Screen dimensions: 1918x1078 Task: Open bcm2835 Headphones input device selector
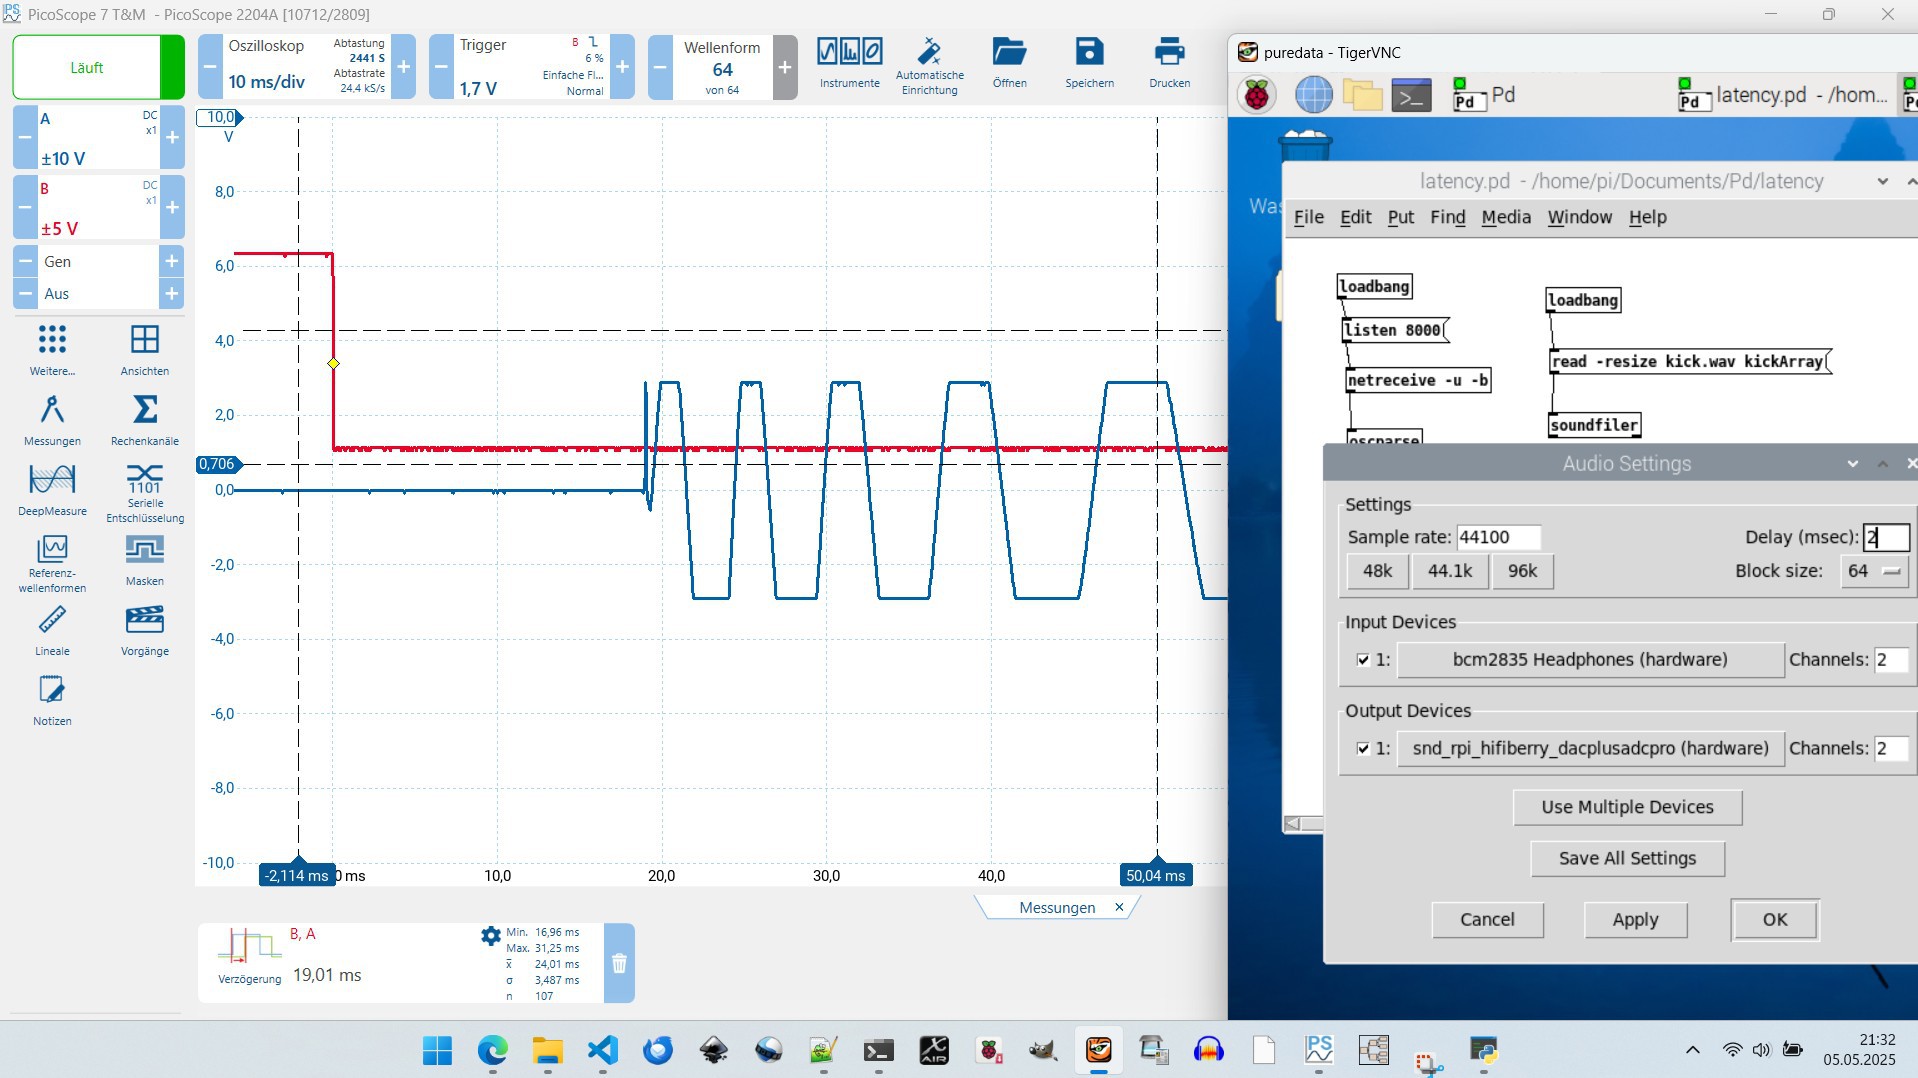[1590, 660]
